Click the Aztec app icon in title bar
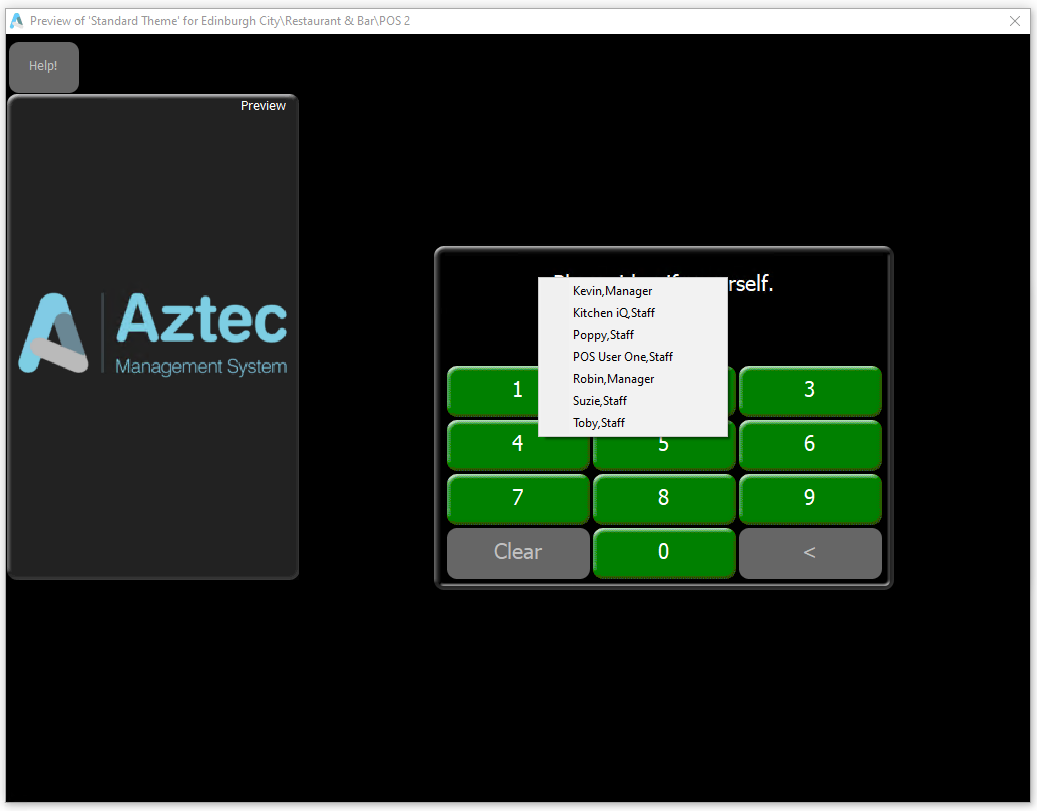This screenshot has width=1037, height=811. click(x=16, y=21)
